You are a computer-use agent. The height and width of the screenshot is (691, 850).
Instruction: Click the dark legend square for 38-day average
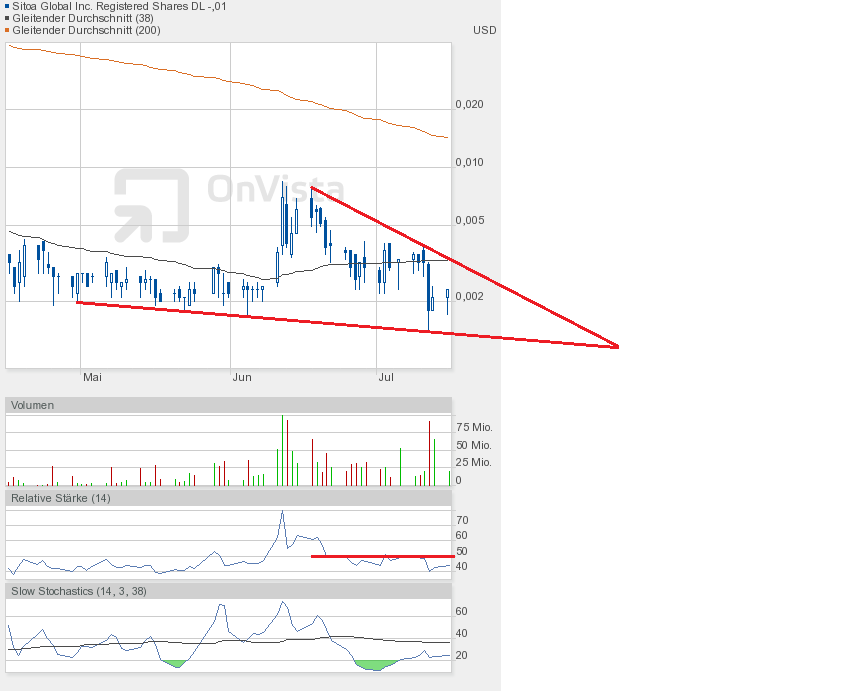(7, 18)
